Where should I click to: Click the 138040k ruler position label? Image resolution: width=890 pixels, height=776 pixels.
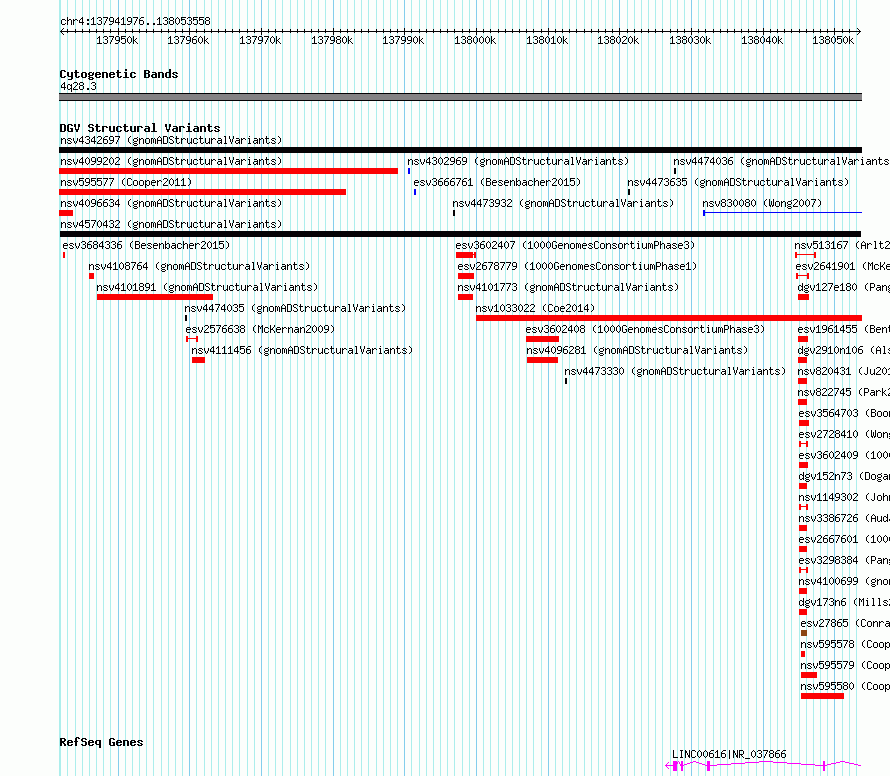[x=762, y=40]
